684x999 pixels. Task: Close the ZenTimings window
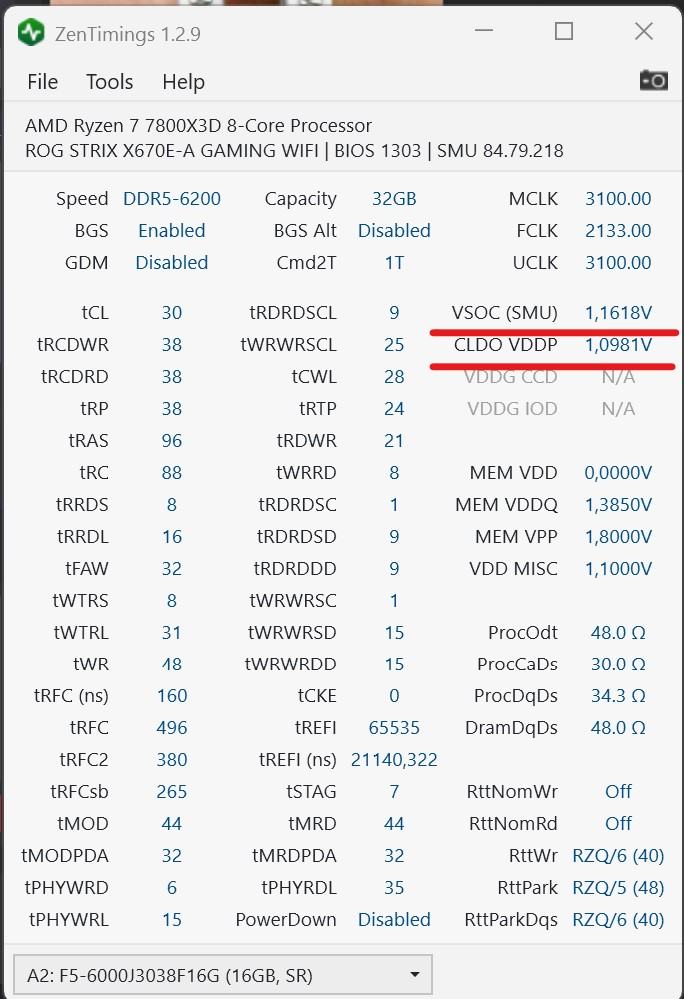pos(644,31)
